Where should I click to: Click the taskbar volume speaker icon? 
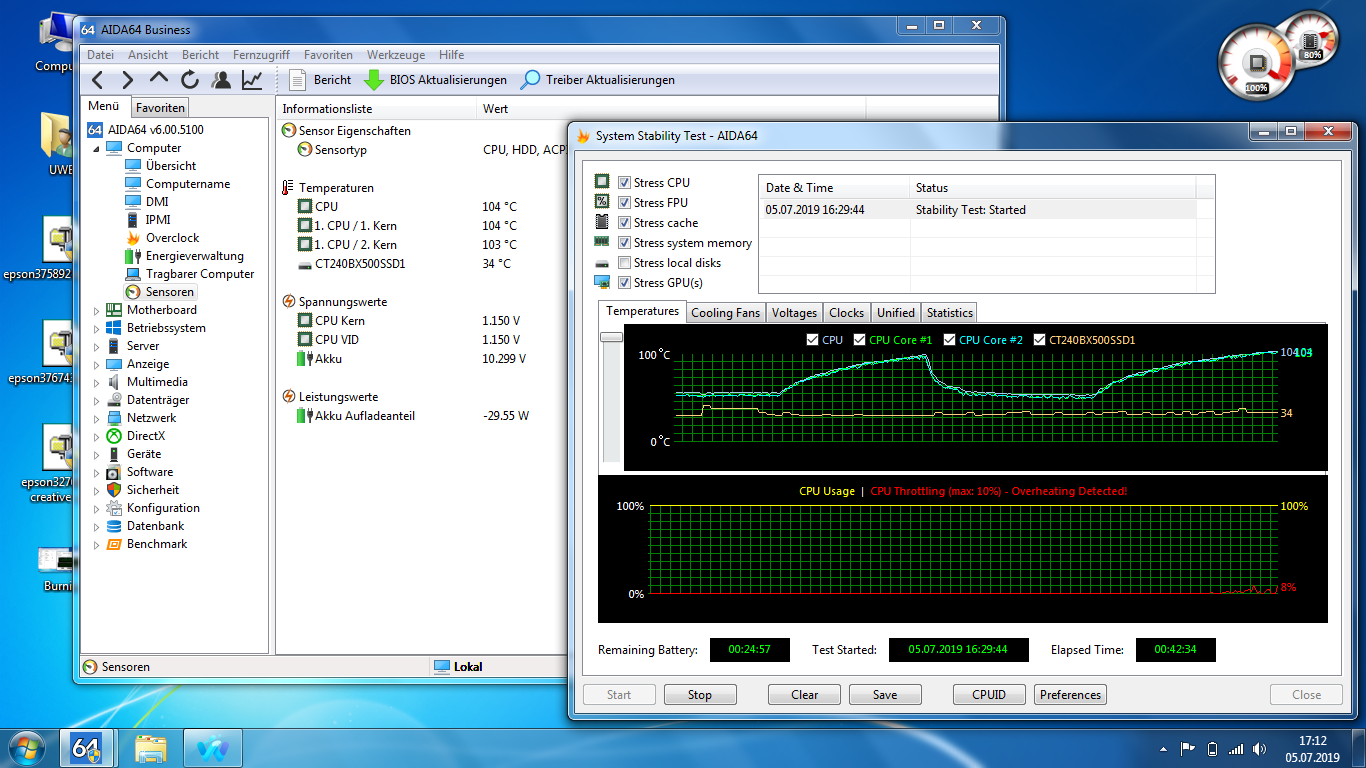click(x=1261, y=748)
